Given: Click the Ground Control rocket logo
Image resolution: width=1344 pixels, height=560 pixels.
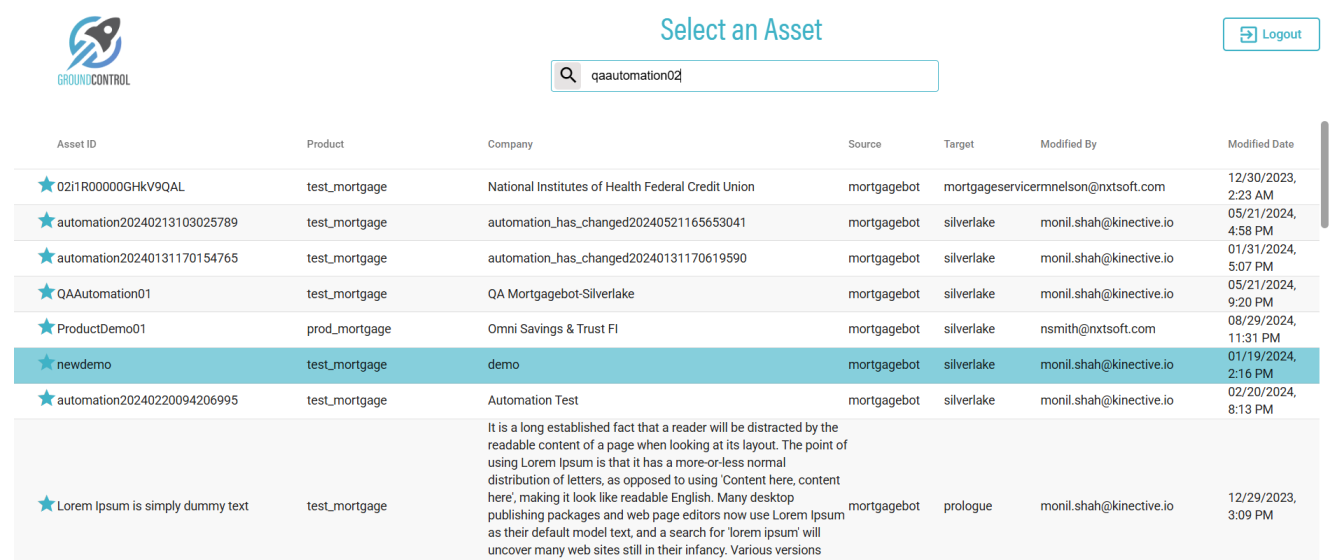Looking at the screenshot, I should (94, 50).
